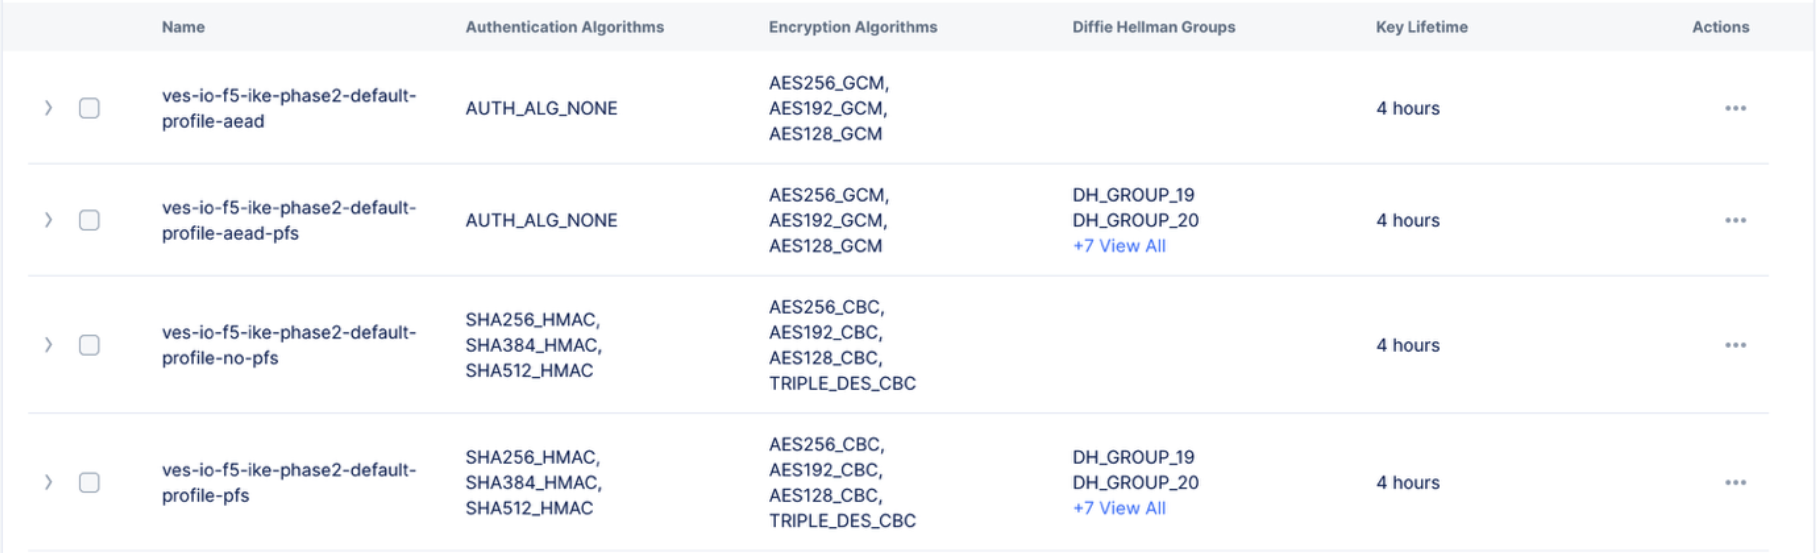1817x553 pixels.
Task: Select checkbox for default-profile-aead row
Action: (x=89, y=108)
